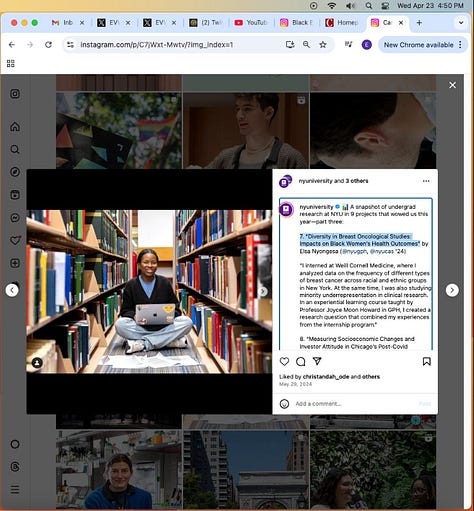Click the address bar URL
The height and width of the screenshot is (511, 474).
(157, 45)
